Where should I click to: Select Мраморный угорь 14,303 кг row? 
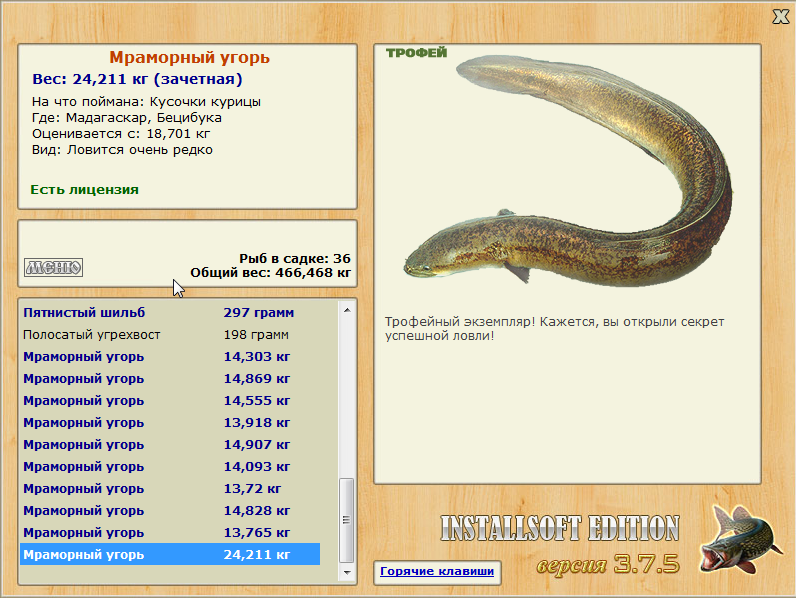170,357
